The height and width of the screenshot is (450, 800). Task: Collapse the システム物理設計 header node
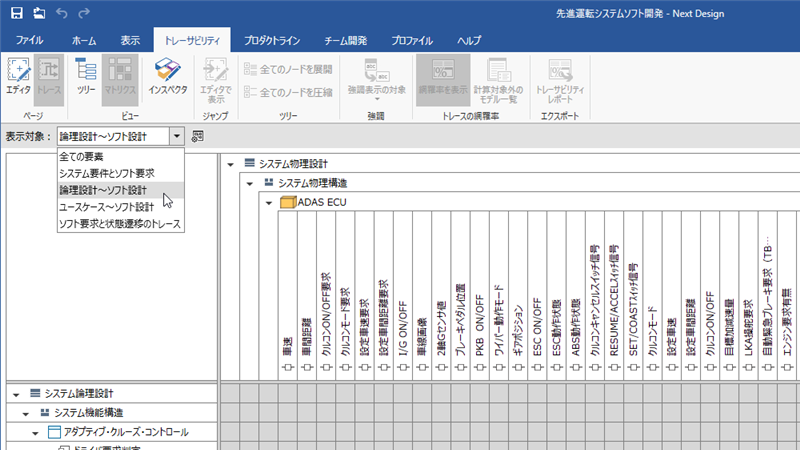pyautogui.click(x=231, y=164)
